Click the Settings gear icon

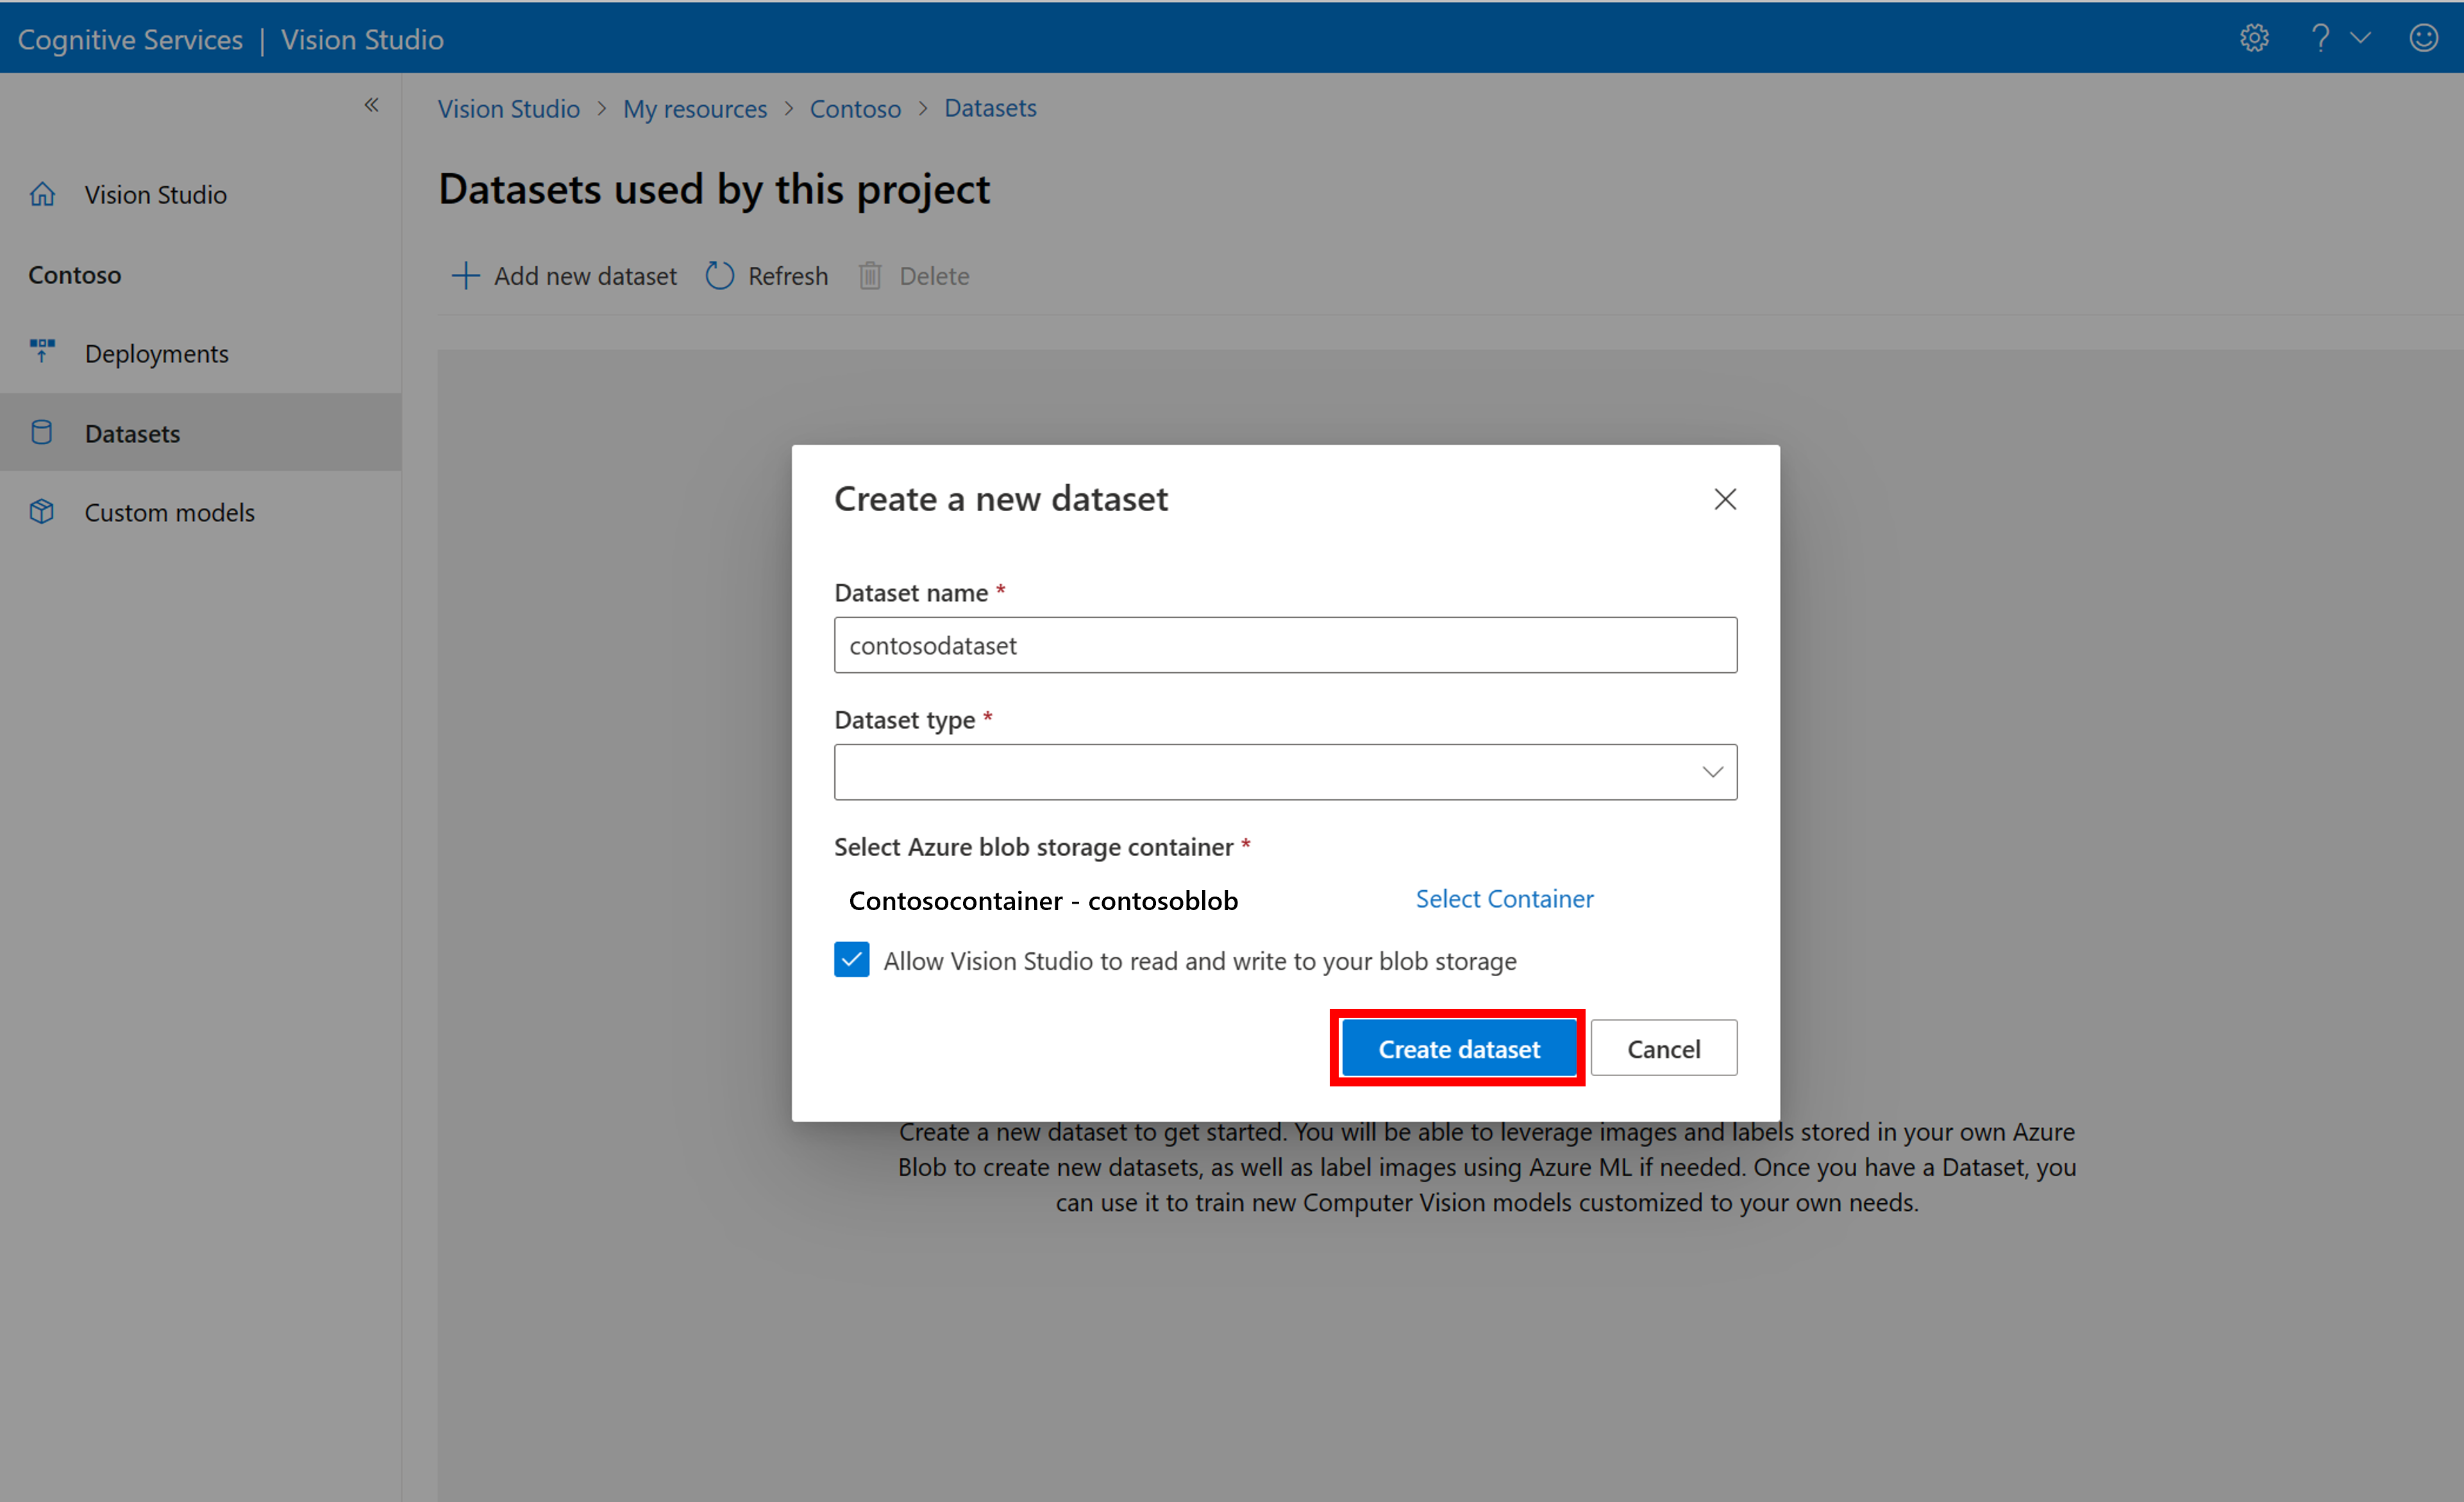(2254, 37)
